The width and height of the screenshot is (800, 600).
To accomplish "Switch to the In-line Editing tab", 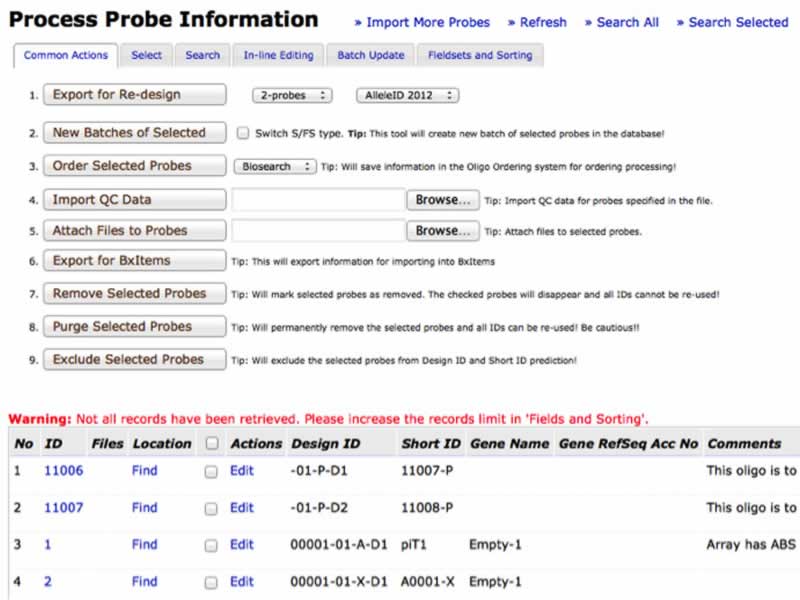I will click(x=278, y=56).
